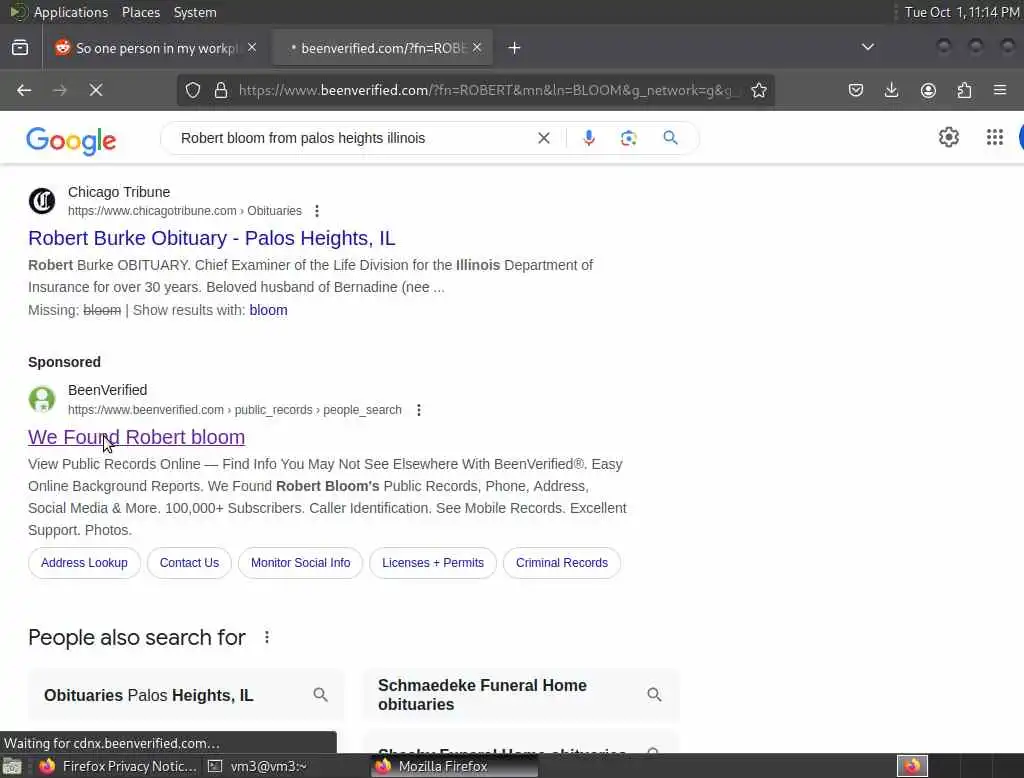Open Firefox hamburger application menu
Viewport: 1024px width, 778px height.
click(1000, 90)
